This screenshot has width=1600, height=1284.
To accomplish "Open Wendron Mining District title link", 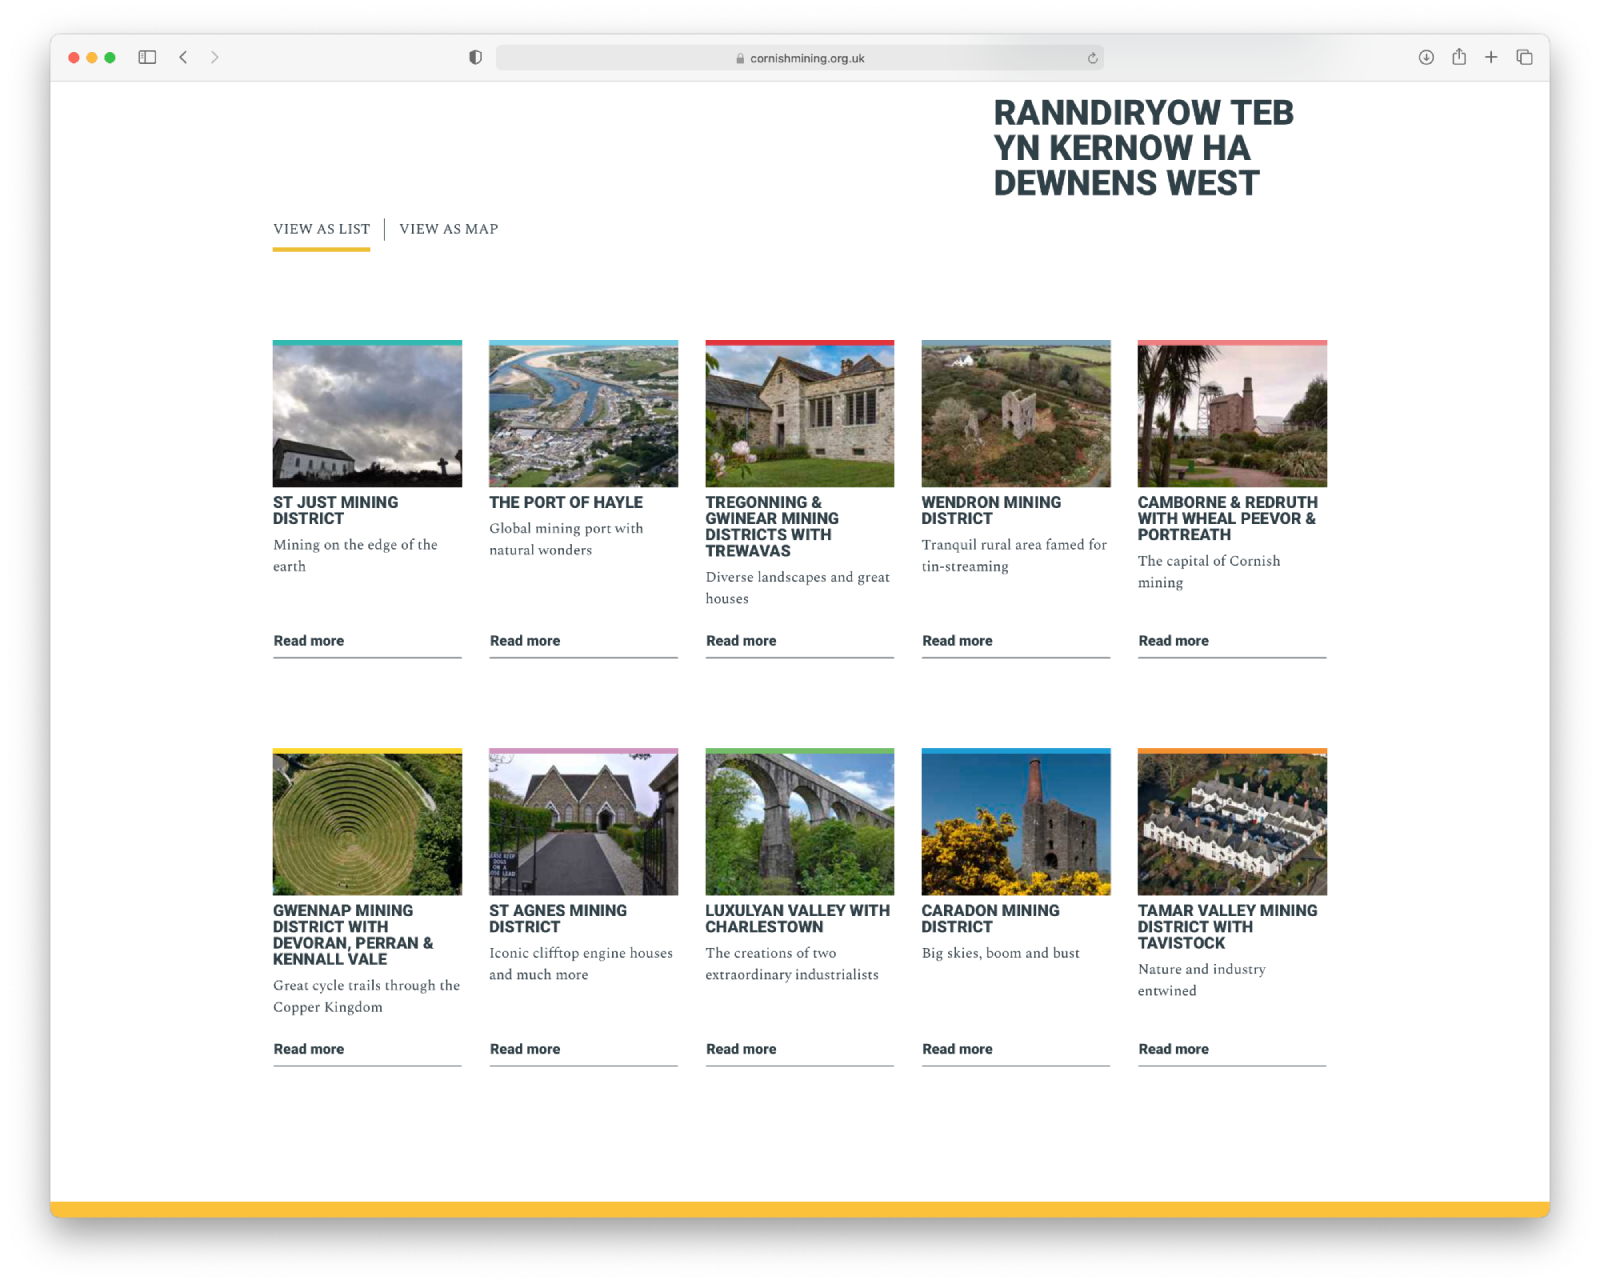I will click(x=990, y=510).
